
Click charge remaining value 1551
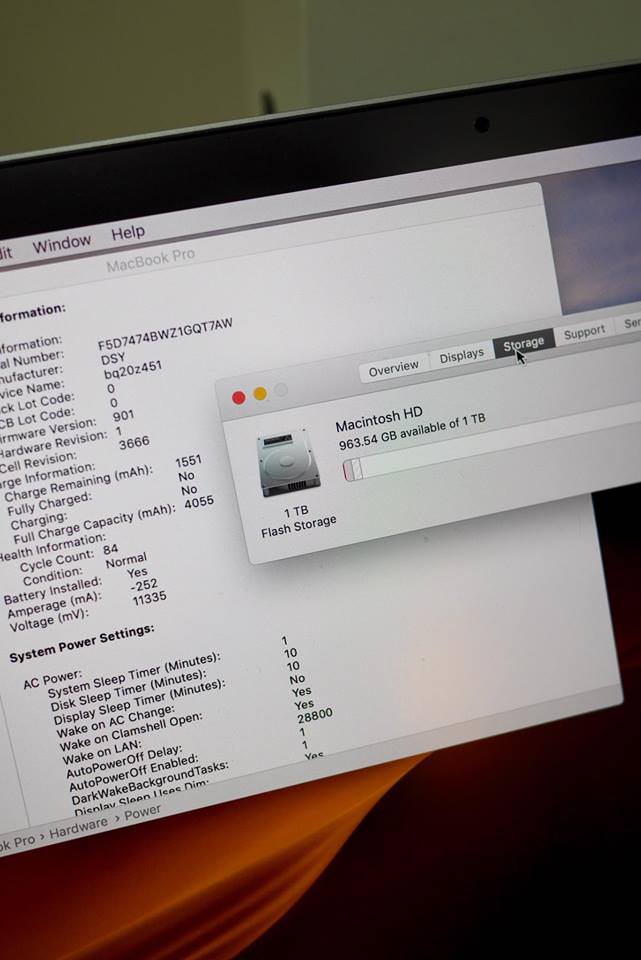click(x=189, y=461)
